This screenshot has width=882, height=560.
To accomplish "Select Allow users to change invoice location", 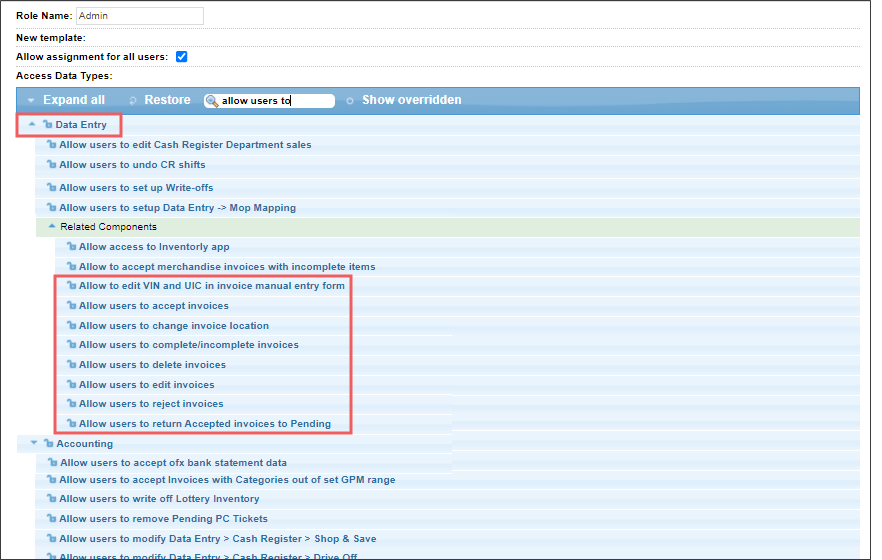I will click(x=174, y=326).
